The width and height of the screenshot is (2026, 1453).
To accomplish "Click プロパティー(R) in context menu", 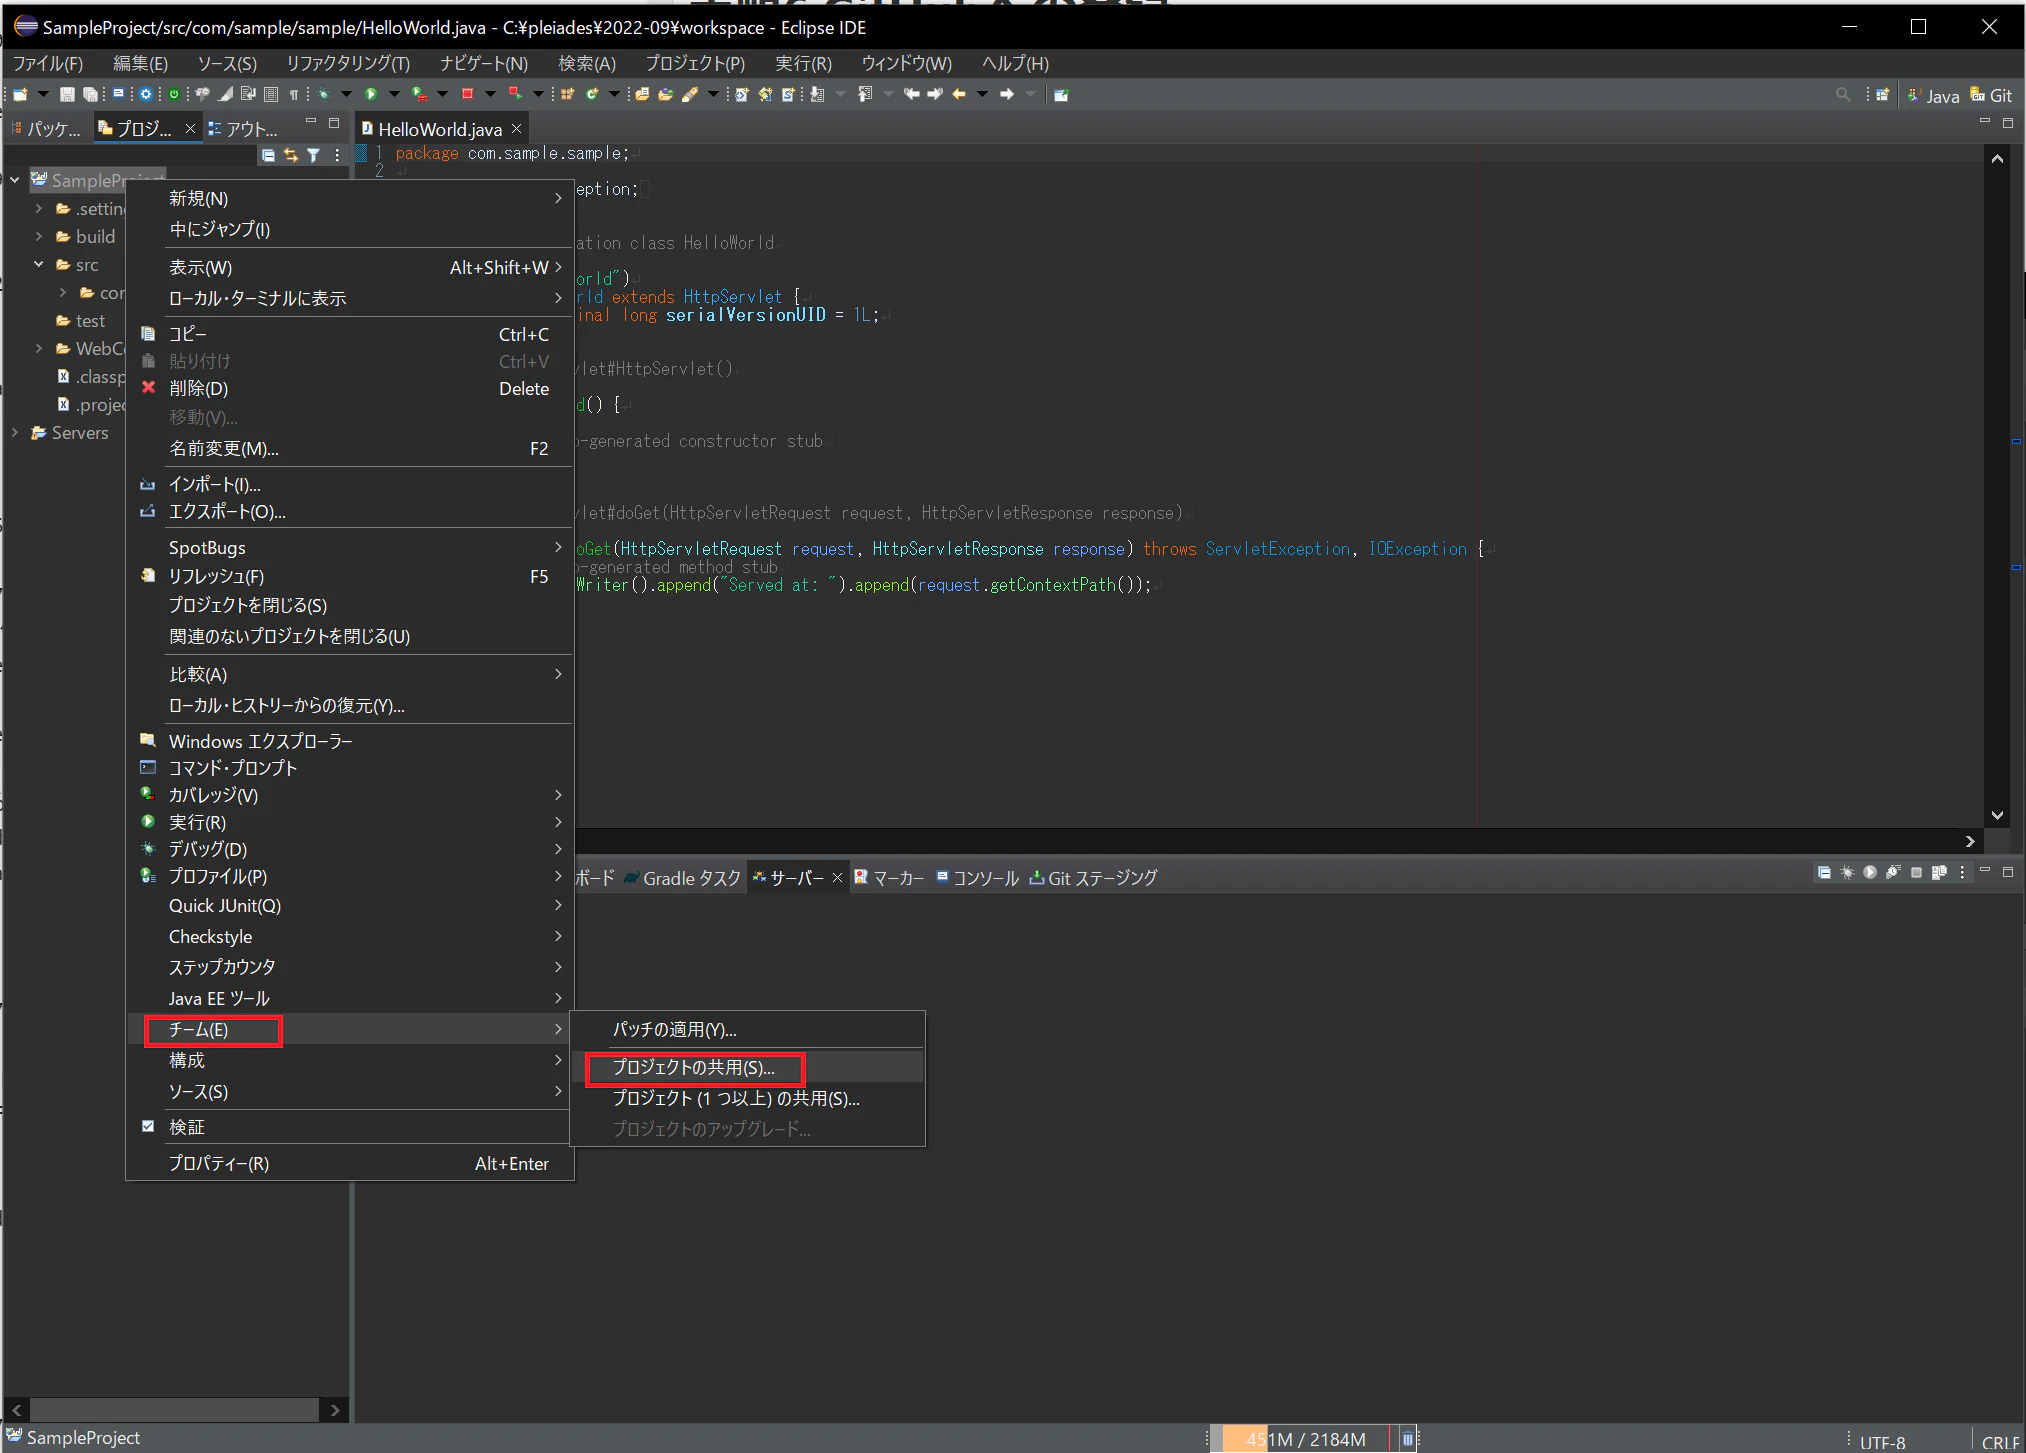I will (350, 1163).
